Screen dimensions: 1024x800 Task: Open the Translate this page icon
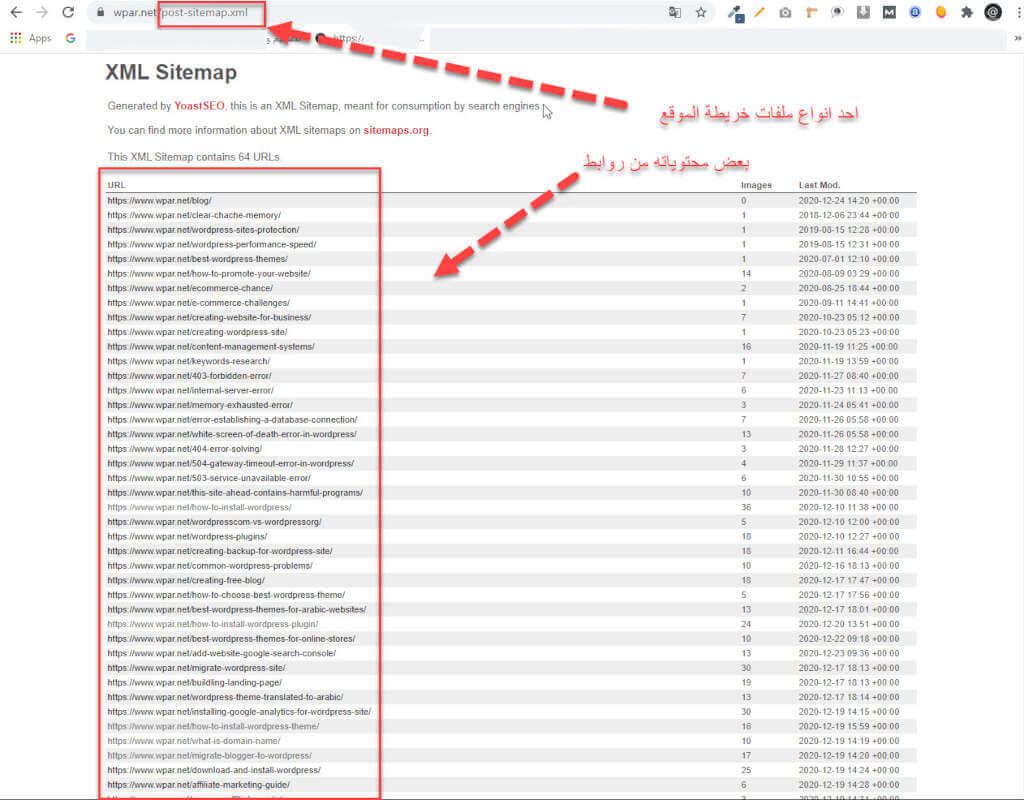point(675,12)
